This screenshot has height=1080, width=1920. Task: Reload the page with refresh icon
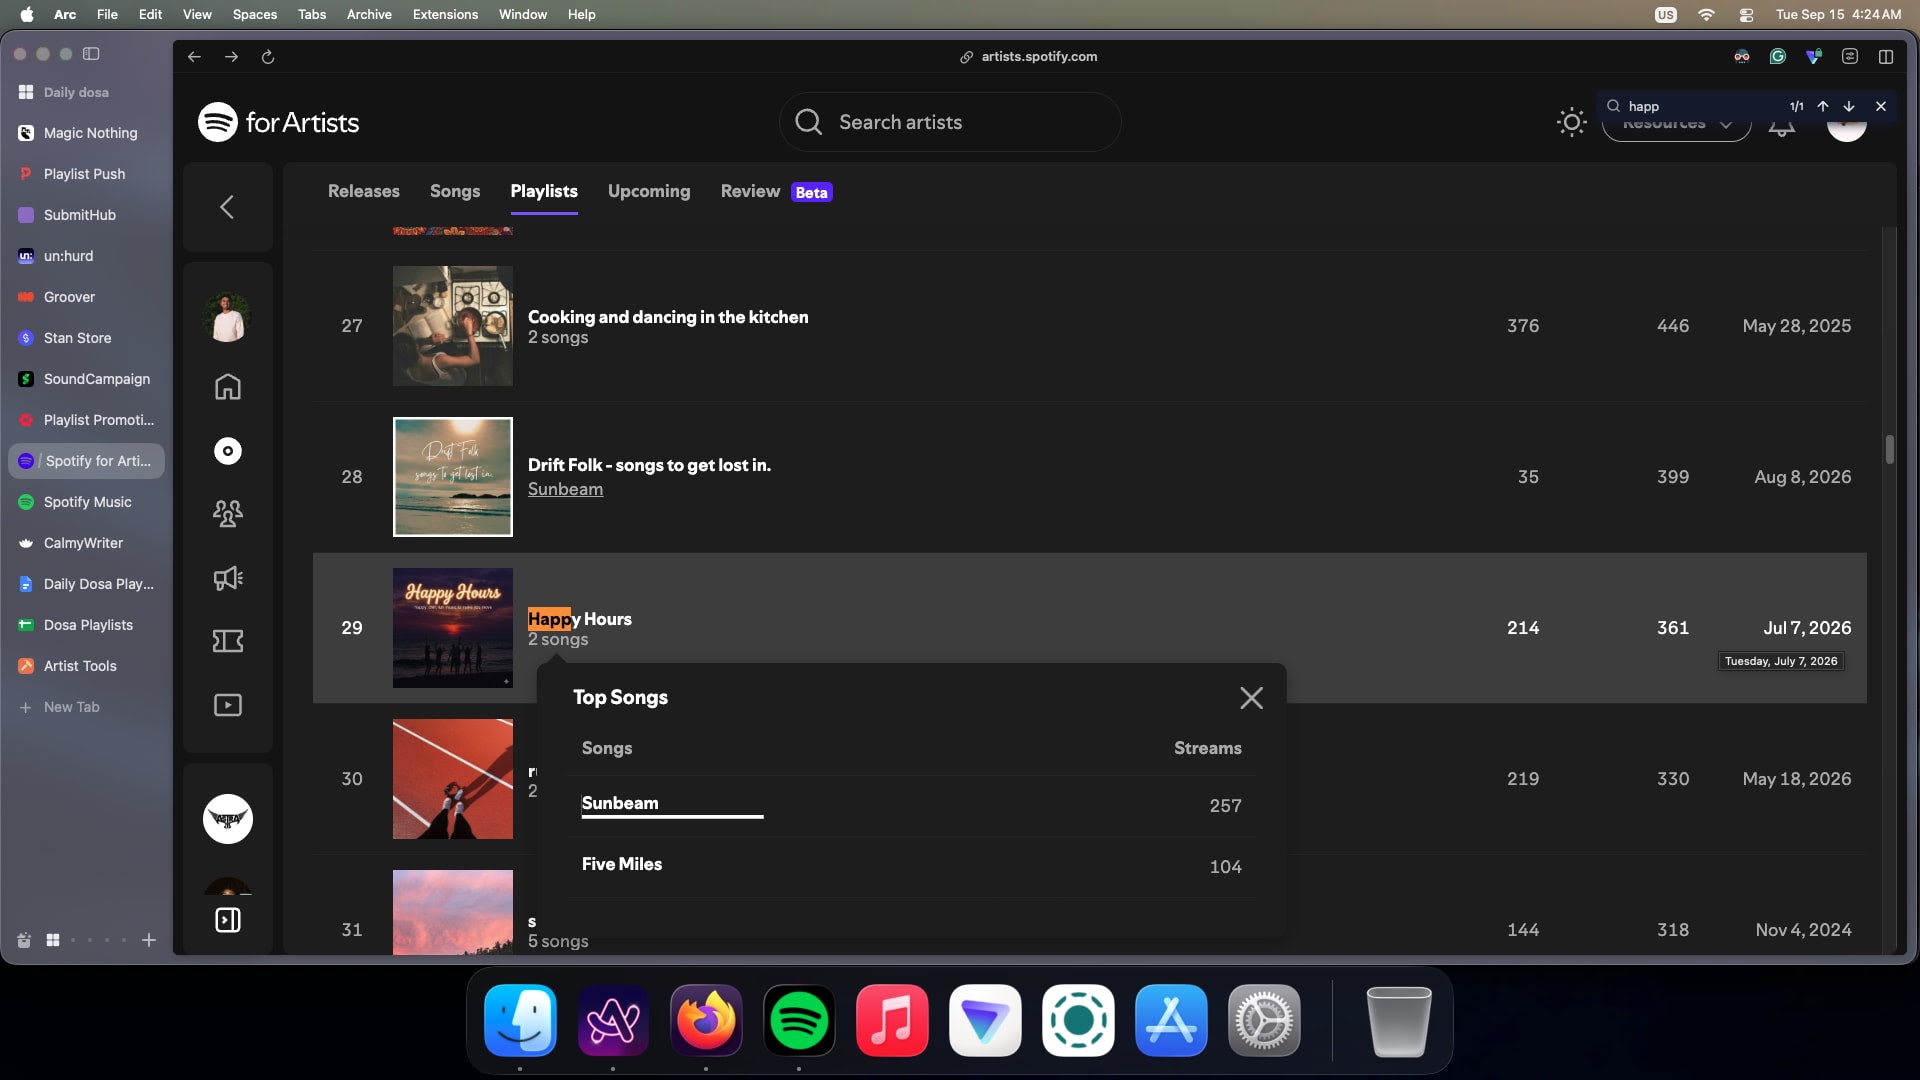point(268,57)
